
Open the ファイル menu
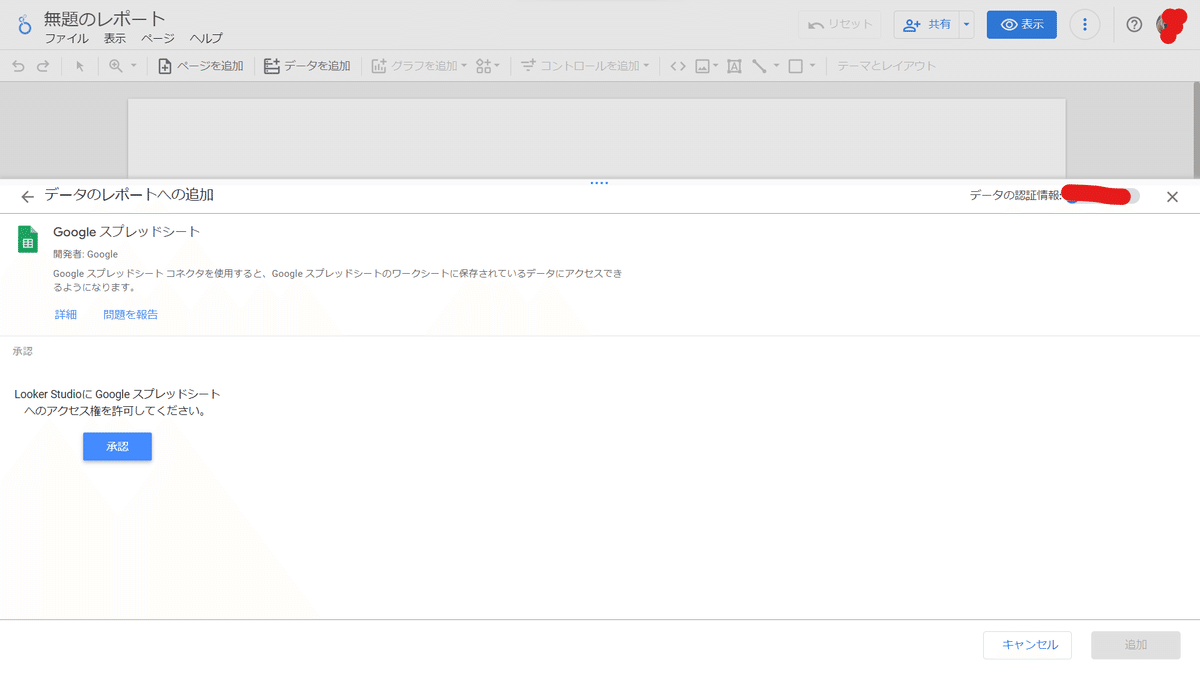(66, 39)
